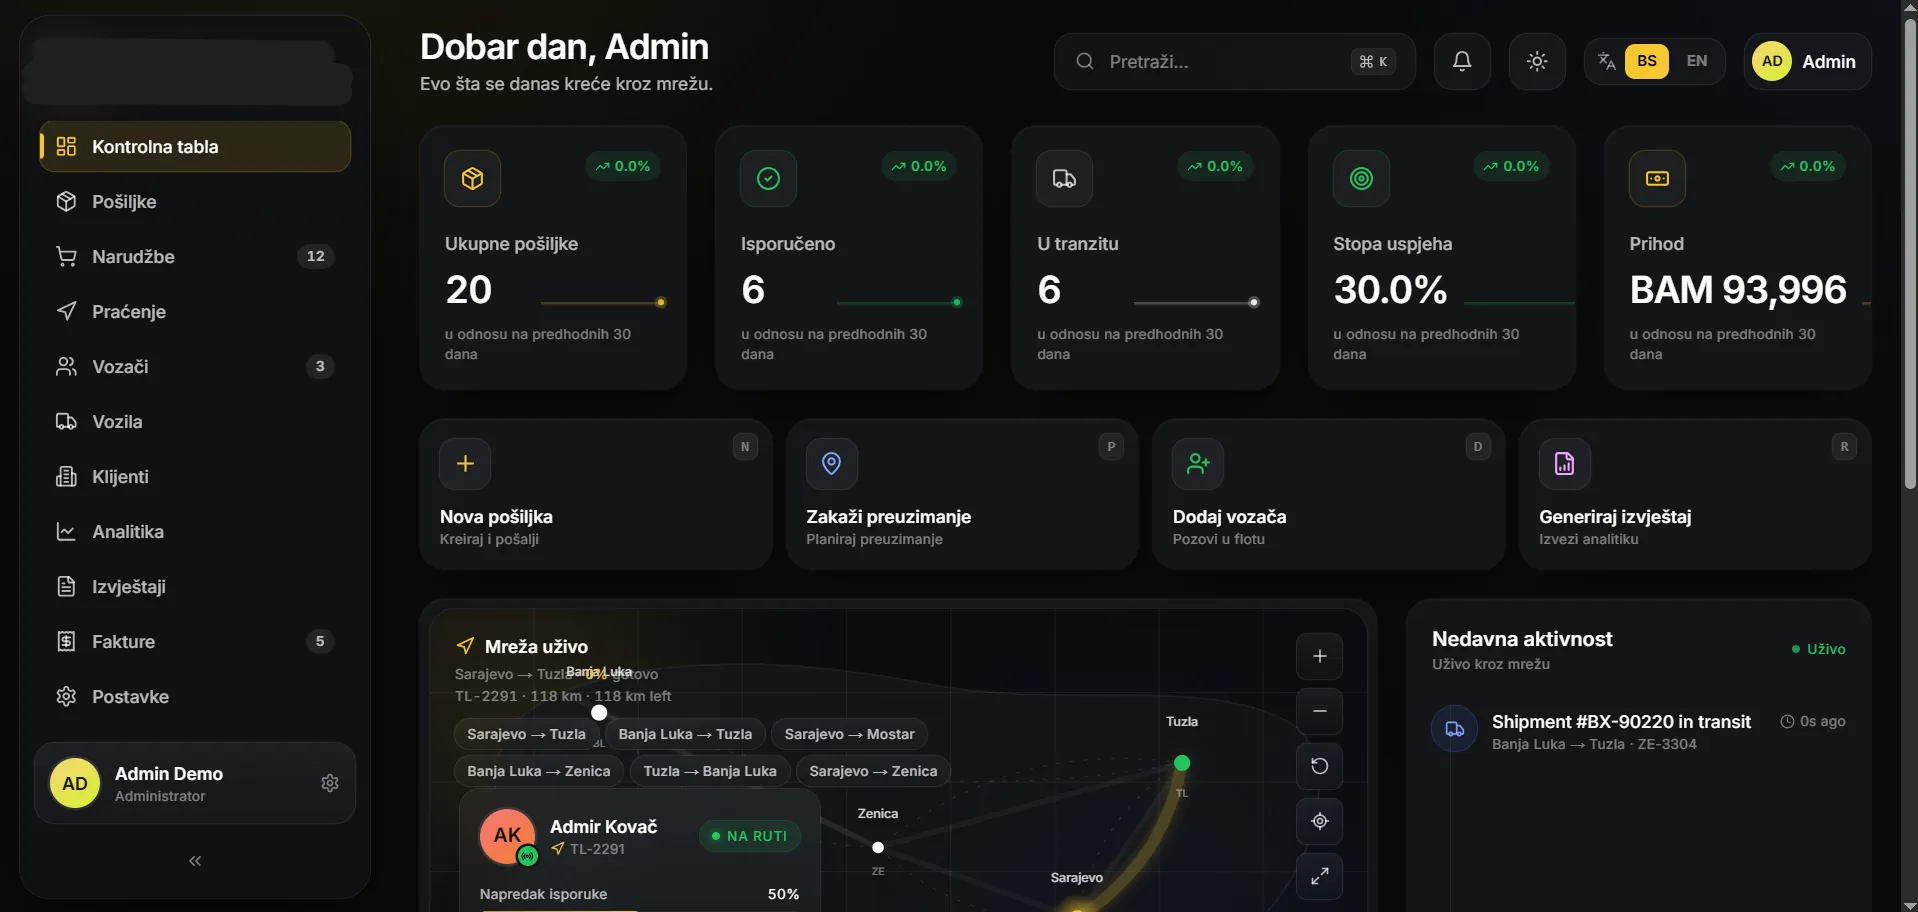
Task: Click the translate language icon
Action: [x=1607, y=61]
